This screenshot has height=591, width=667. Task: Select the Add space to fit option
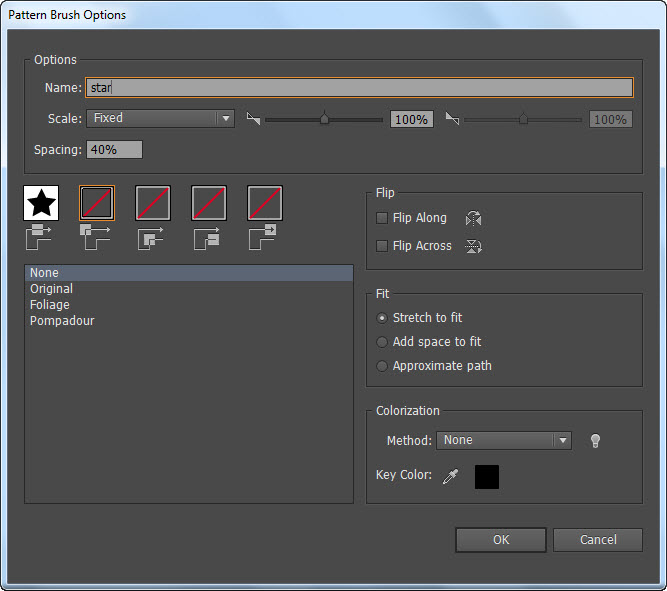pyautogui.click(x=382, y=342)
